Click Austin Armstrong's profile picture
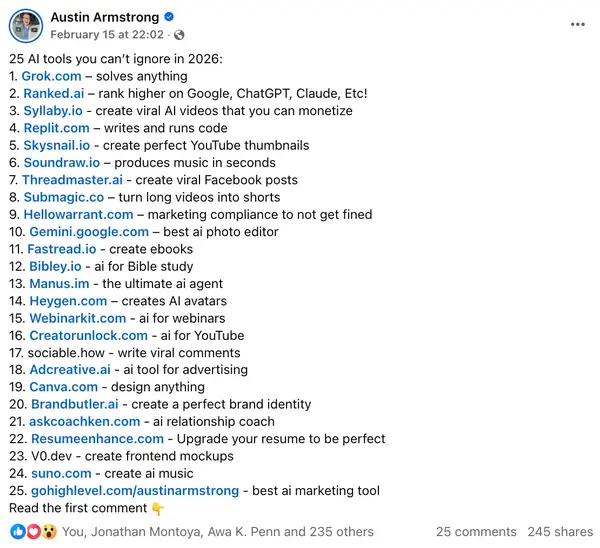The width and height of the screenshot is (600, 548). pos(26,26)
